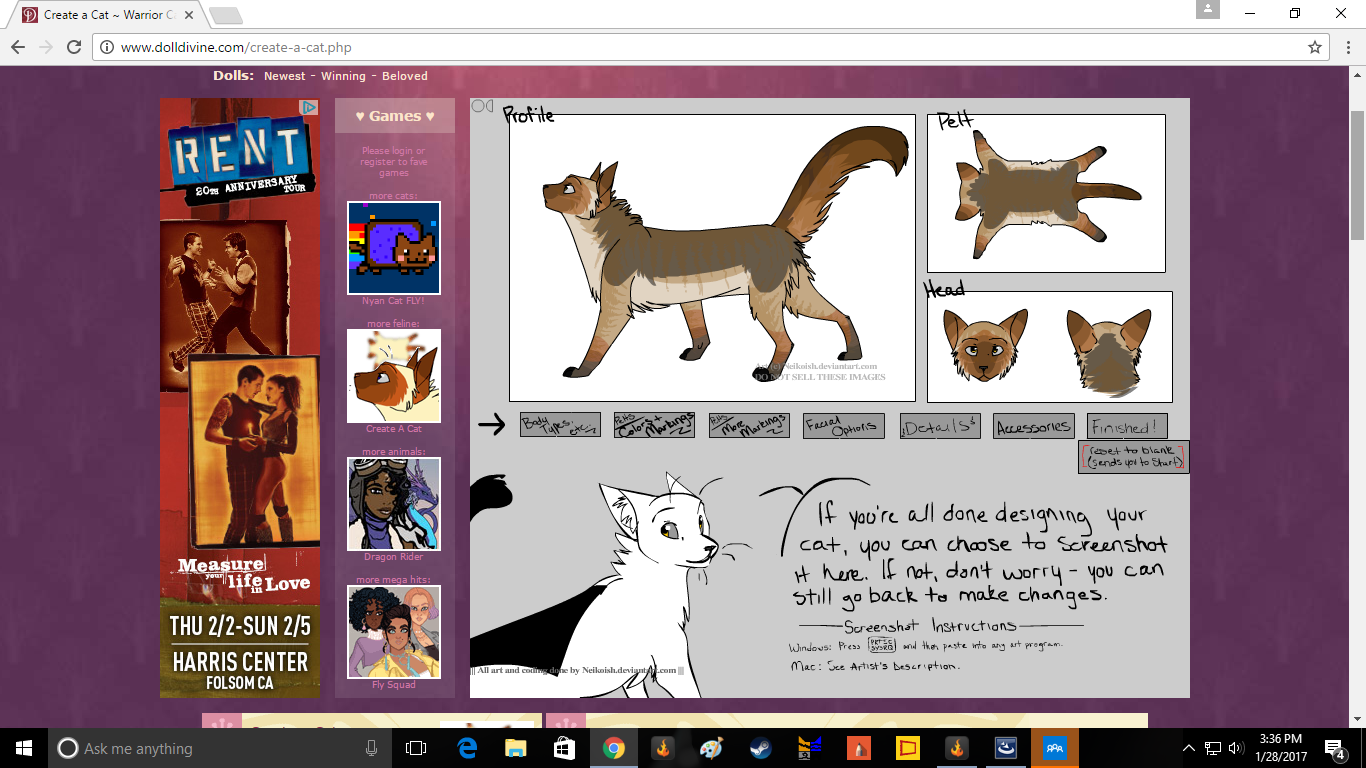Open the Details tab
The height and width of the screenshot is (768, 1366).
940,426
